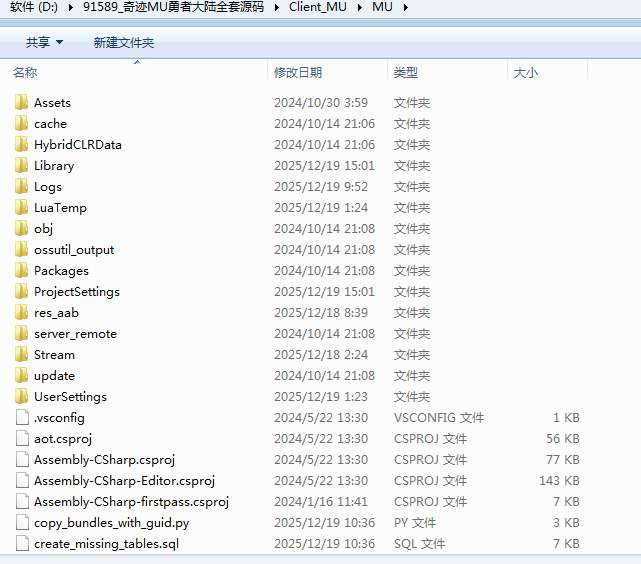Select the UserSettings folder name
This screenshot has width=641, height=564.
tap(70, 397)
